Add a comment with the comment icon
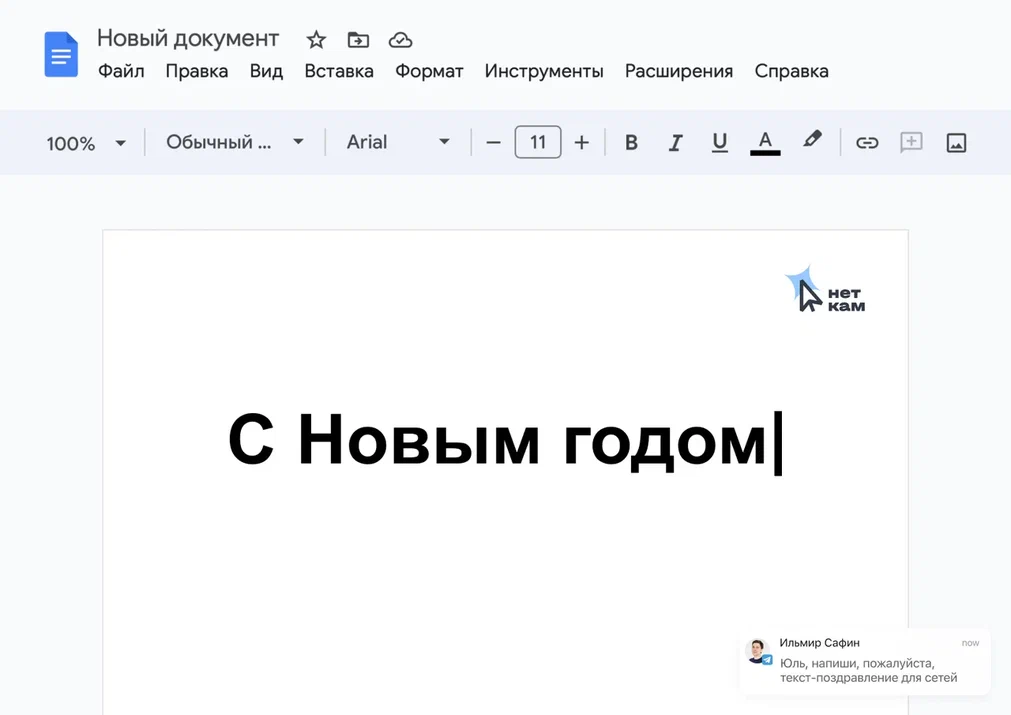 coord(911,143)
